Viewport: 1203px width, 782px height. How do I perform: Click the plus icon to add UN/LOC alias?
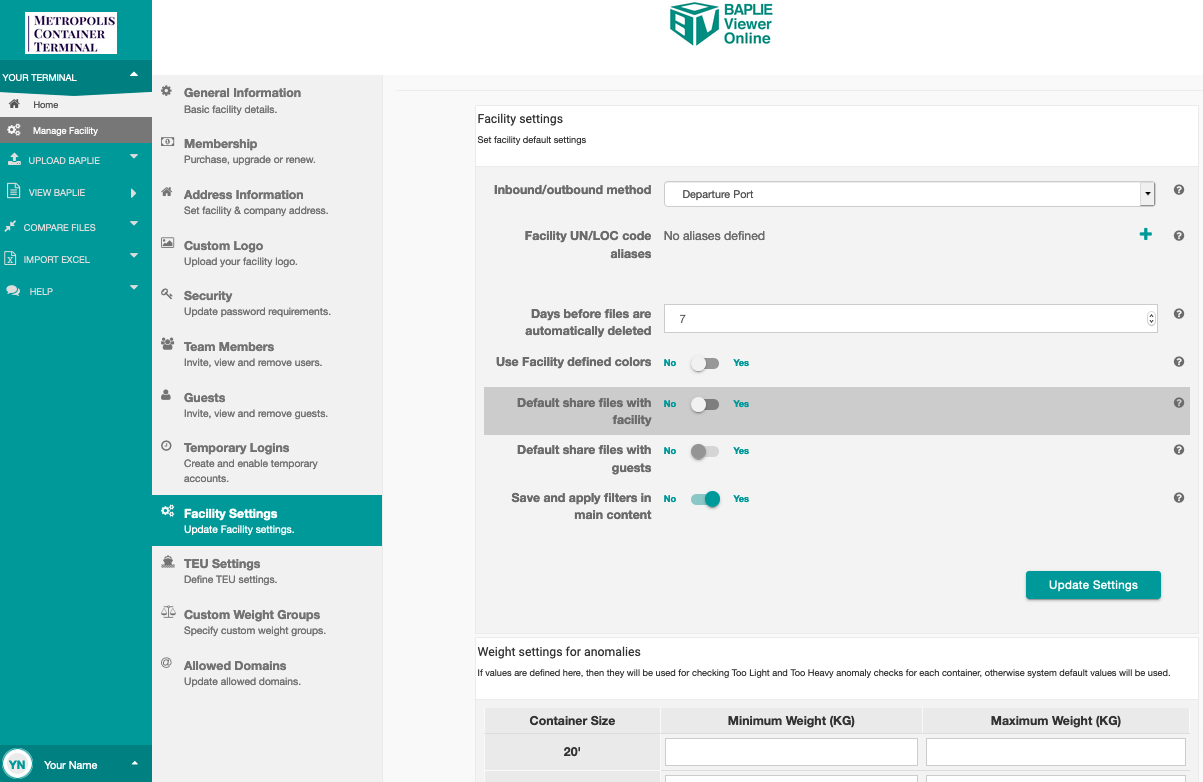coord(1145,235)
